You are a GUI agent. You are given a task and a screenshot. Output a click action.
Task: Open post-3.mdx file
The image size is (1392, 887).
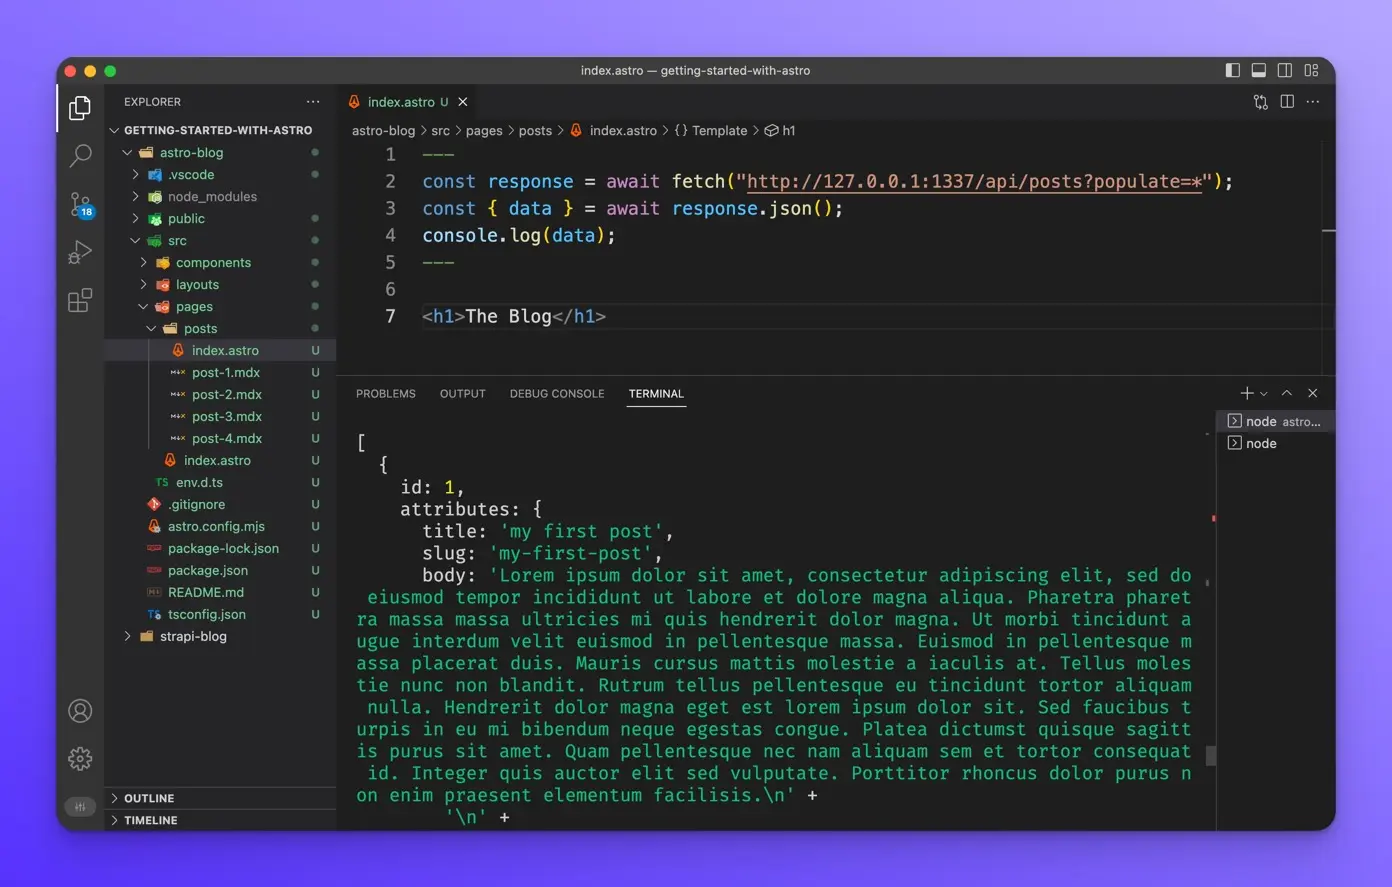click(227, 417)
